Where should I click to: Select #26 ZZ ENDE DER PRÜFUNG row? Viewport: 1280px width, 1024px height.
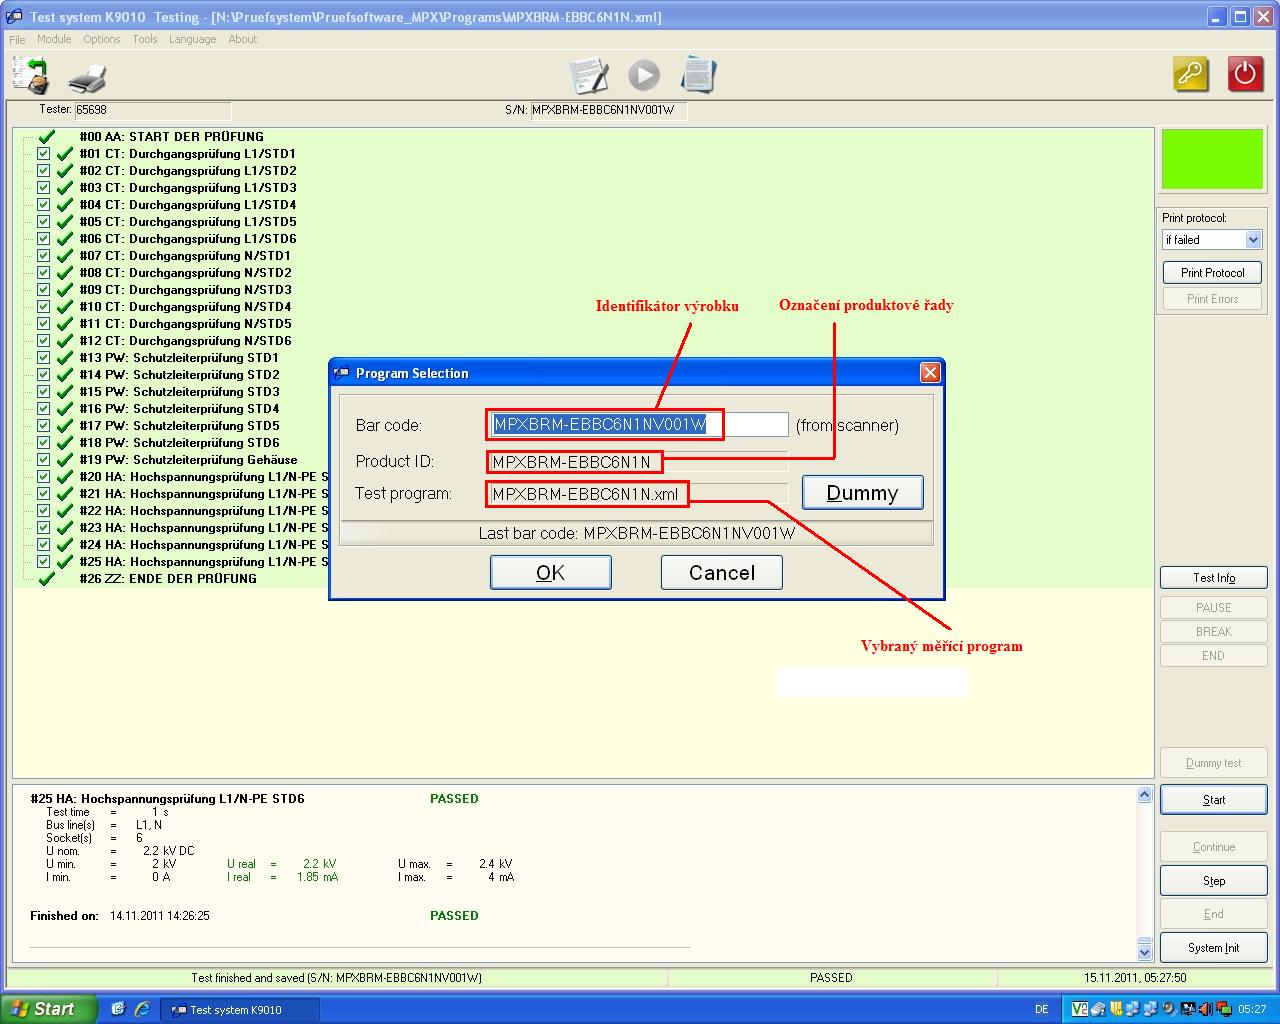click(168, 579)
